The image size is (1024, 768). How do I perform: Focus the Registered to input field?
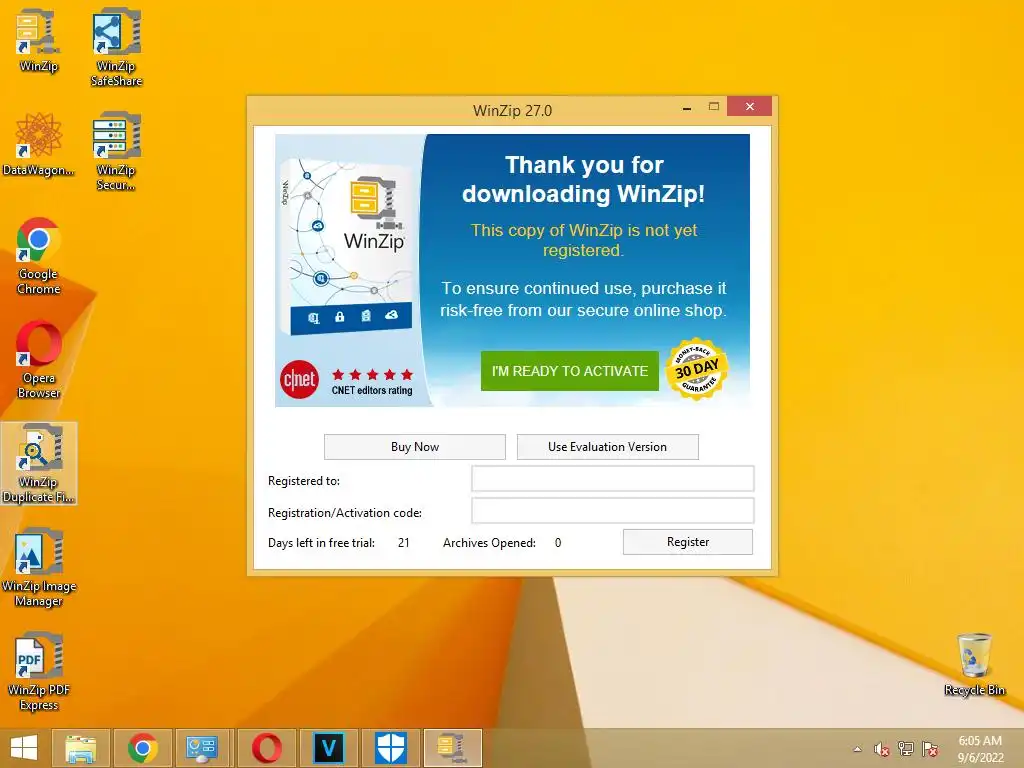[x=613, y=479]
